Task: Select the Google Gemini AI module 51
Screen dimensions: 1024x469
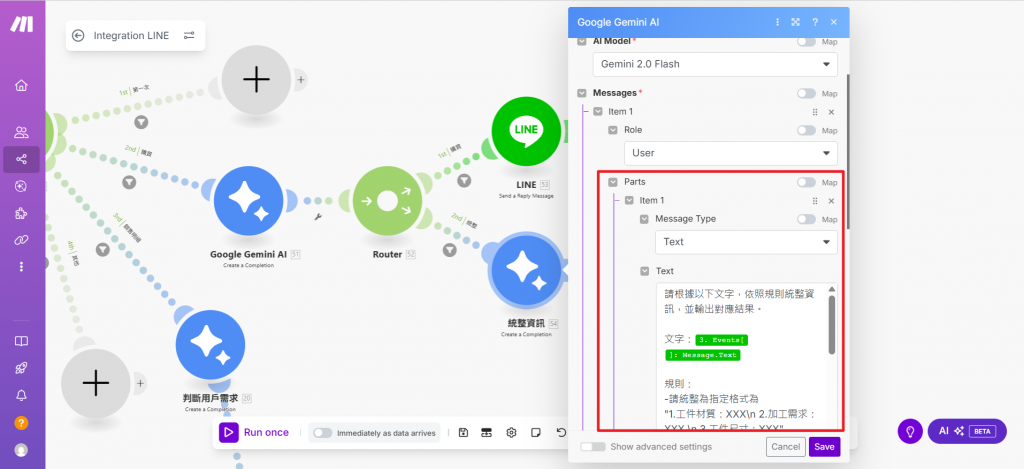Action: (x=249, y=201)
